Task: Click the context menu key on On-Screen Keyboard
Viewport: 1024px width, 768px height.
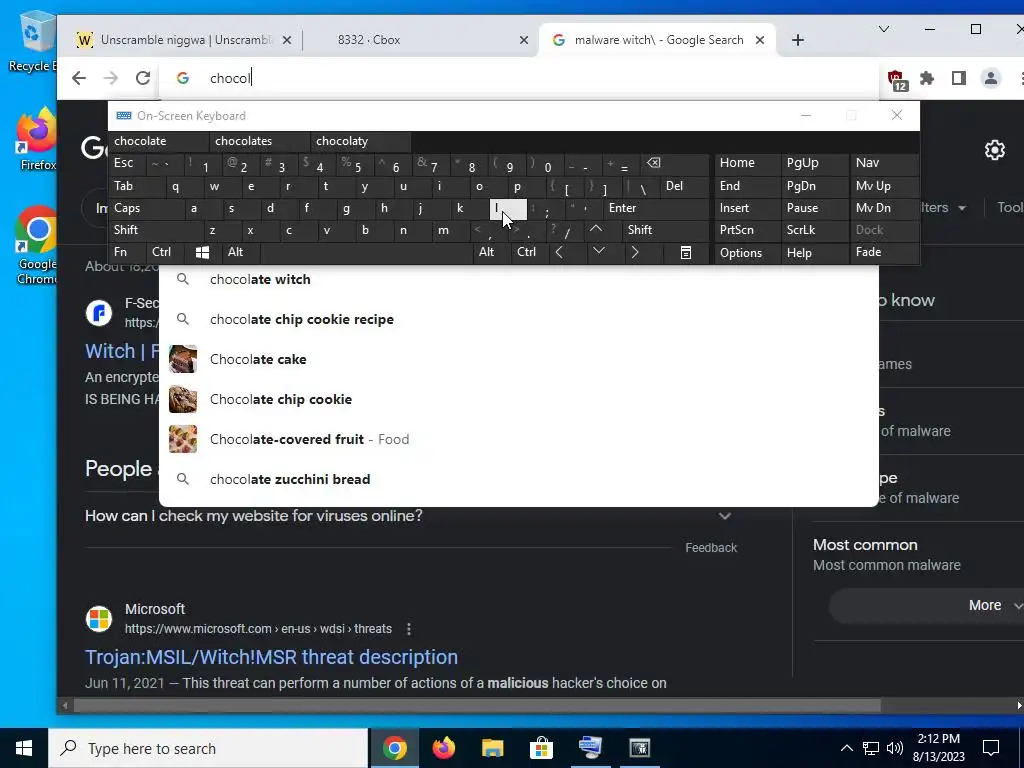Action: point(686,253)
